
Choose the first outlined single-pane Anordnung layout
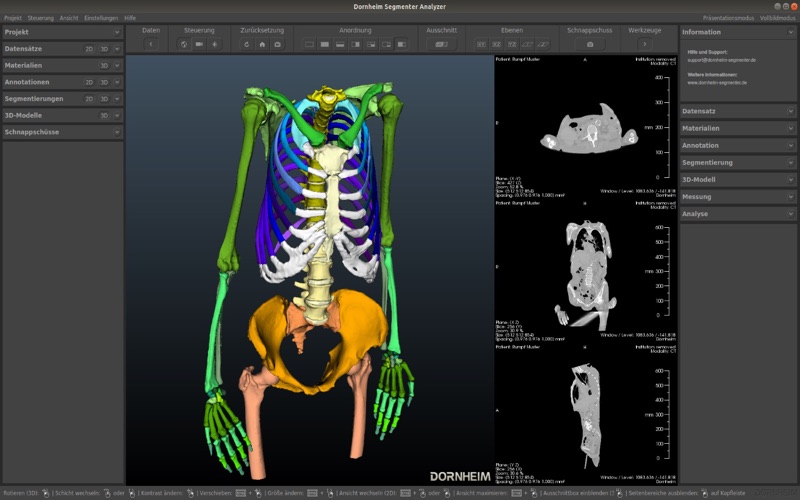[309, 44]
